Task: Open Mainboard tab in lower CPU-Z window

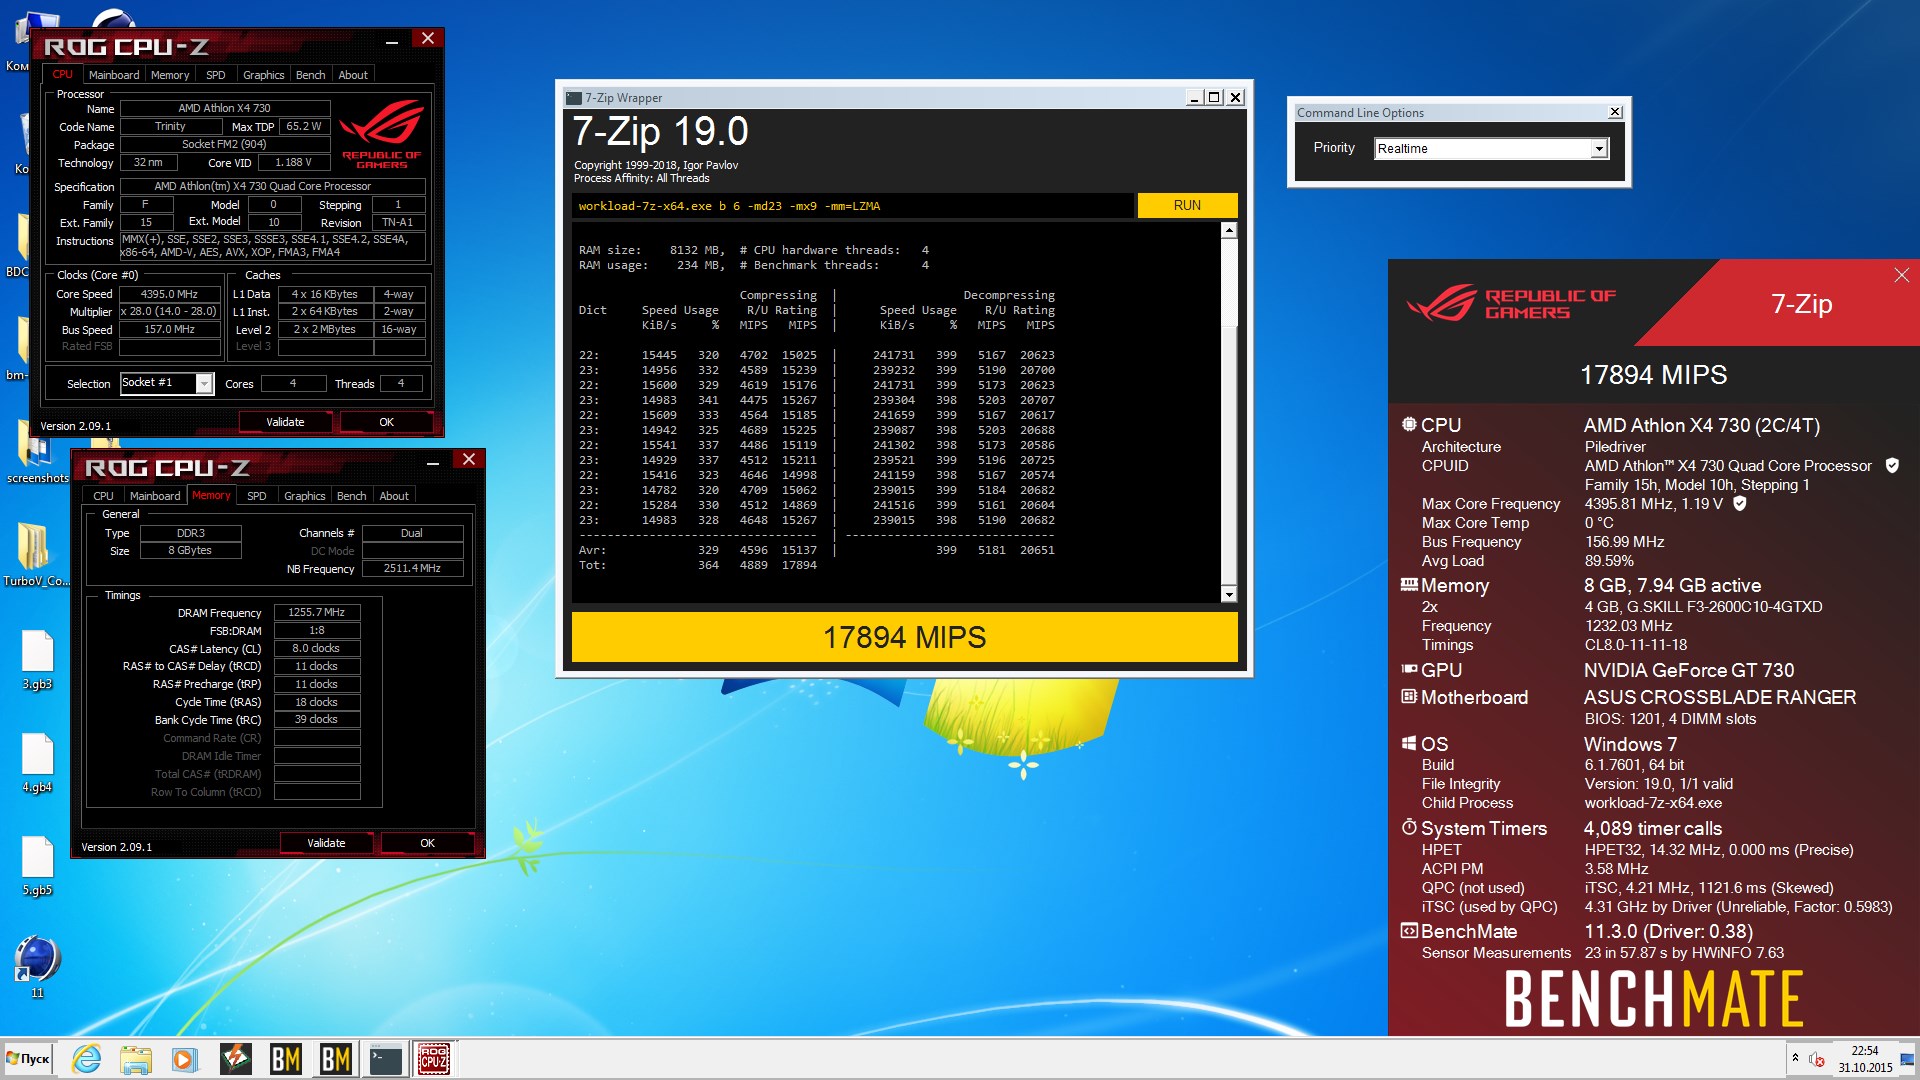Action: pos(155,496)
